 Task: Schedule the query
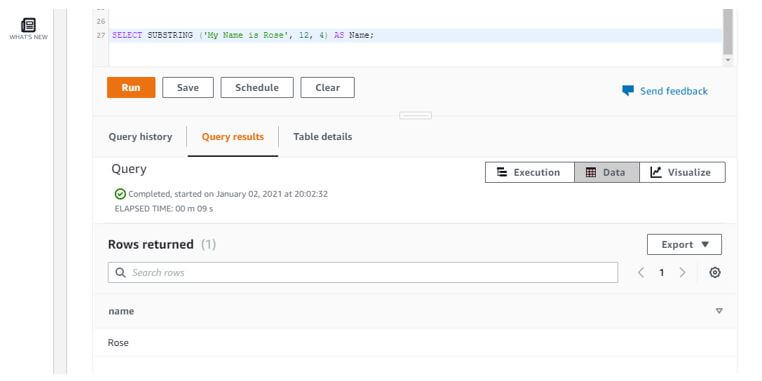[x=257, y=87]
